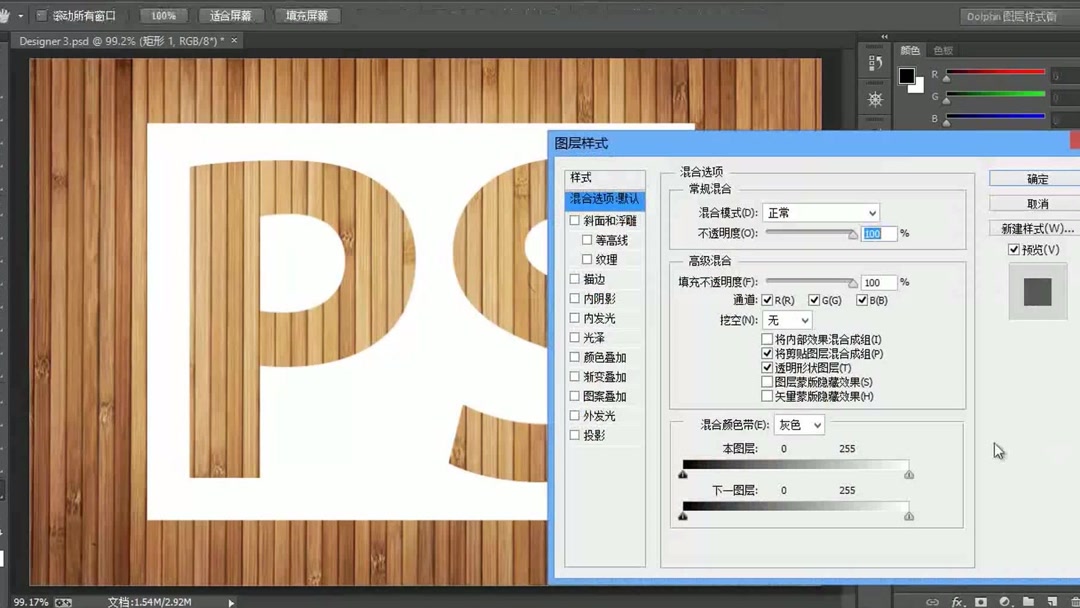
Task: Open the fx layer styles menu icon
Action: [x=956, y=602]
